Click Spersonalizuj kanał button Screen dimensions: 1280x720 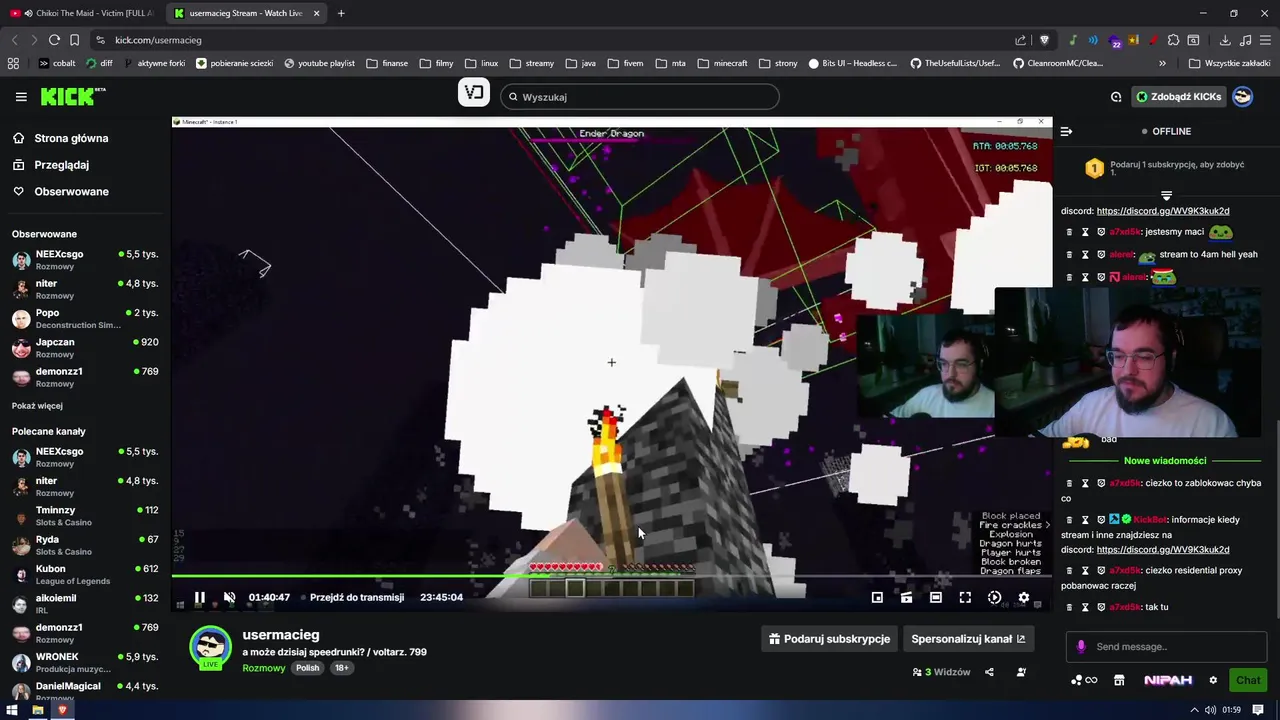pos(968,639)
